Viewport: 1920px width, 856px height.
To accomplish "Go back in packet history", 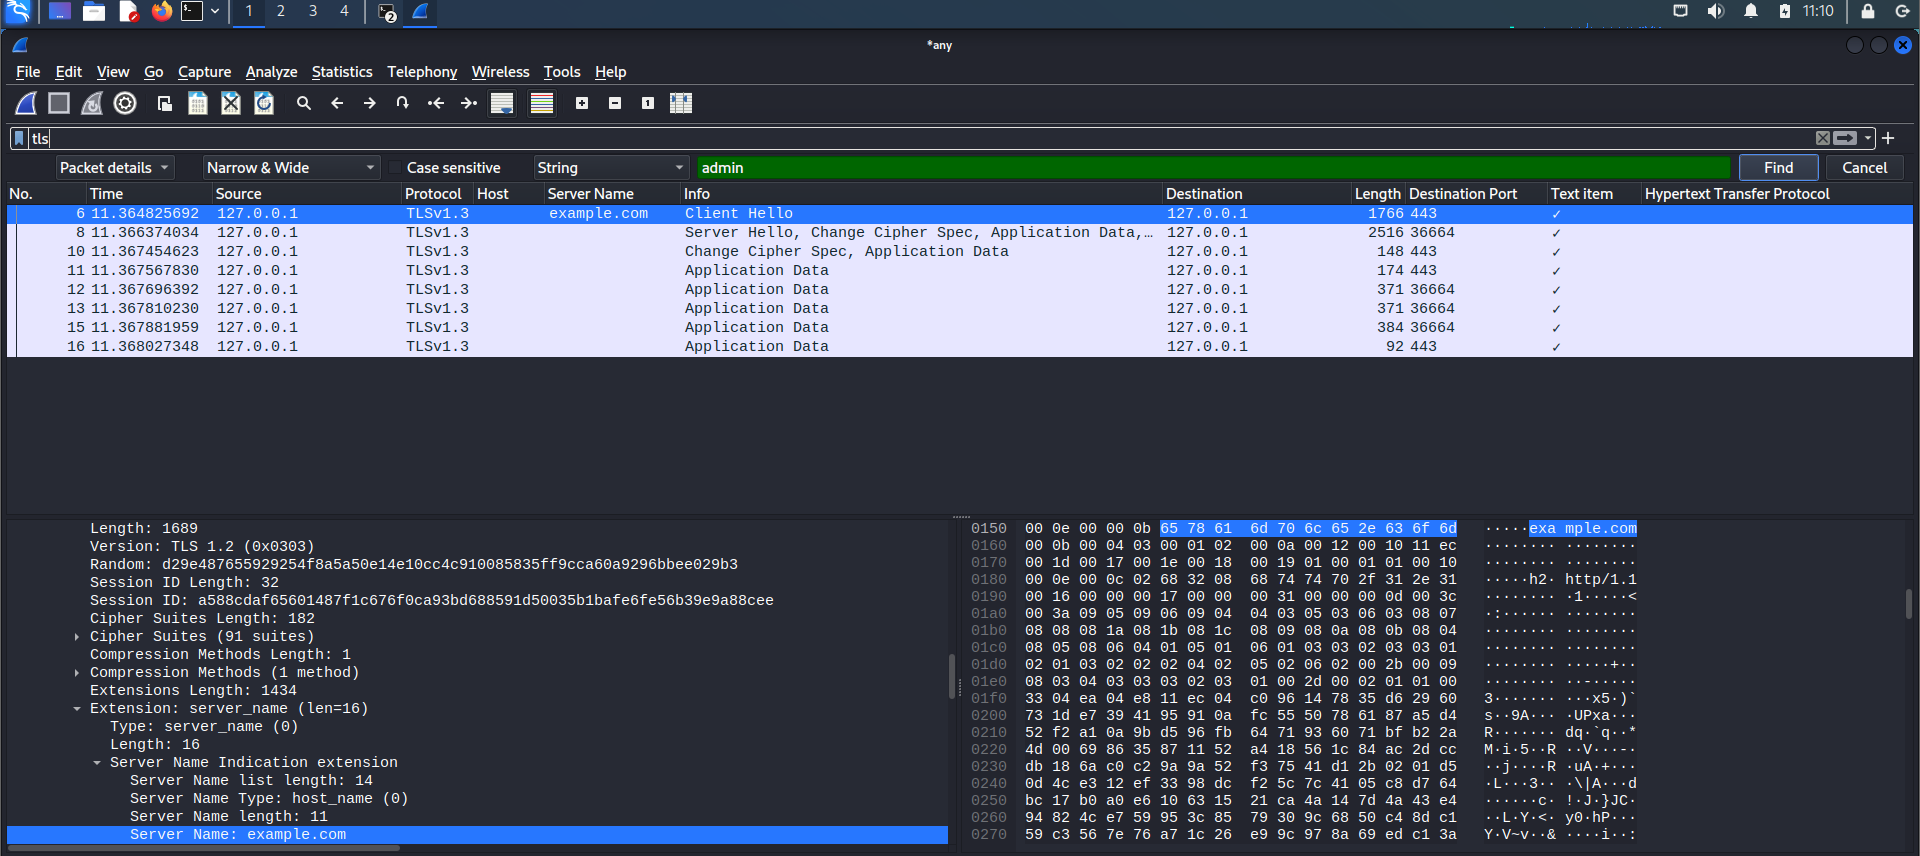I will 337,103.
